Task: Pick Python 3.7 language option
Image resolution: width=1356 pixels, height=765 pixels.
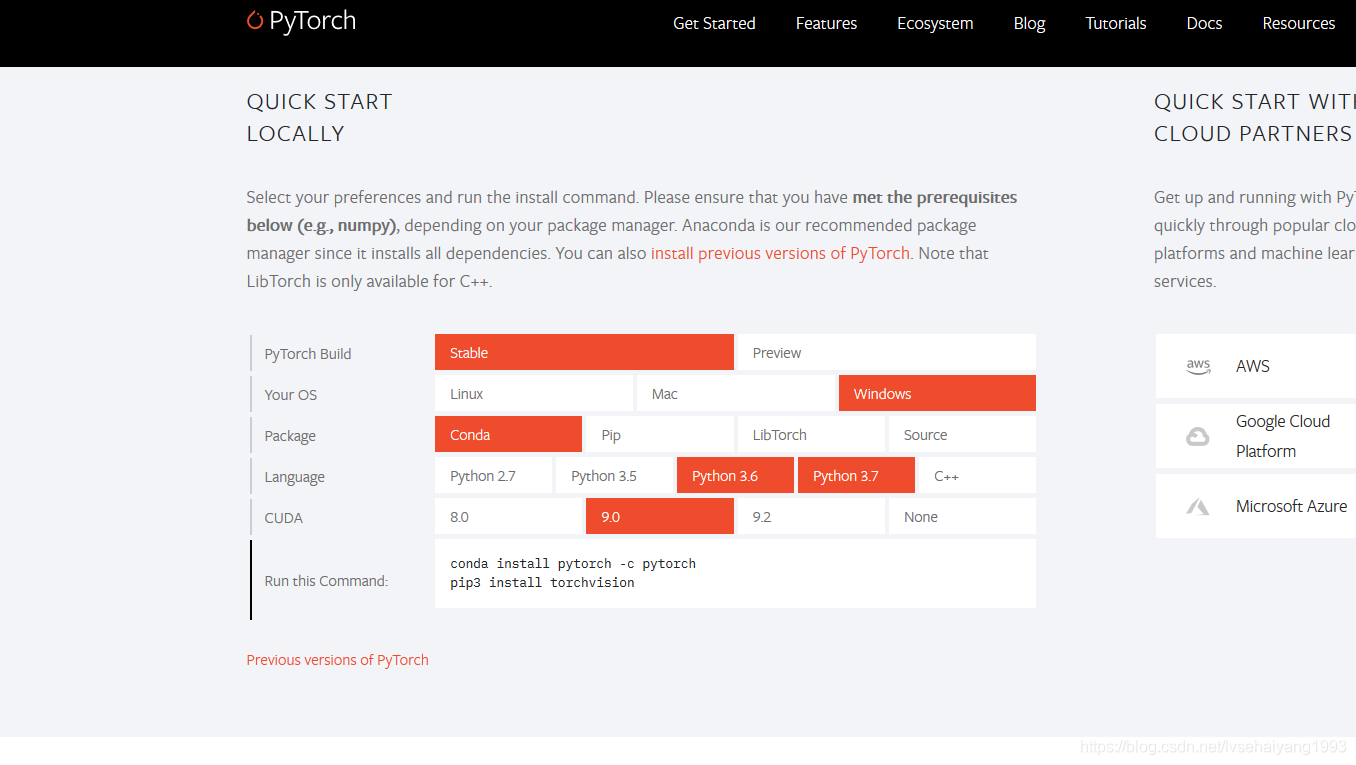Action: [x=856, y=476]
